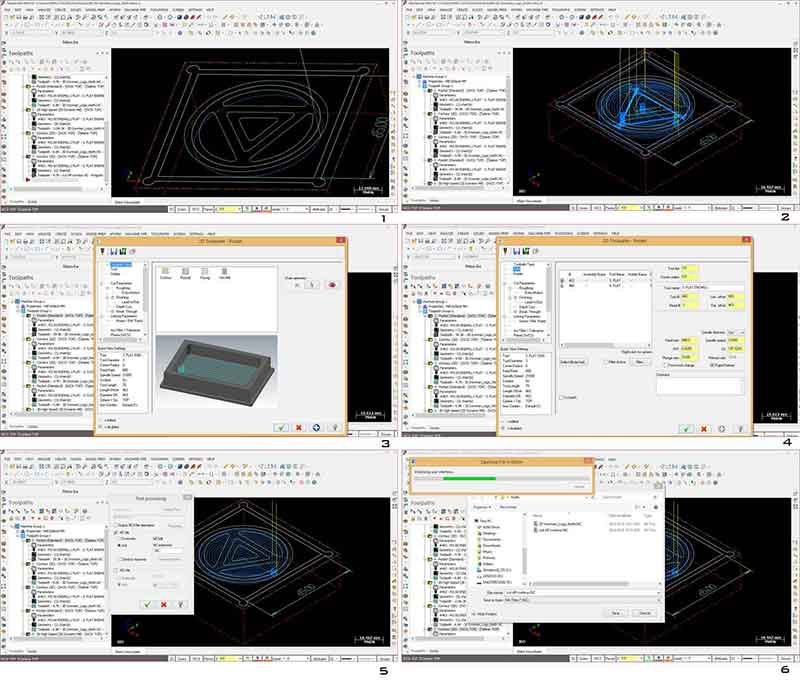Click apply circle icon in tool-page Pocket dialog
Image resolution: width=800 pixels, height=684 pixels.
tap(722, 429)
